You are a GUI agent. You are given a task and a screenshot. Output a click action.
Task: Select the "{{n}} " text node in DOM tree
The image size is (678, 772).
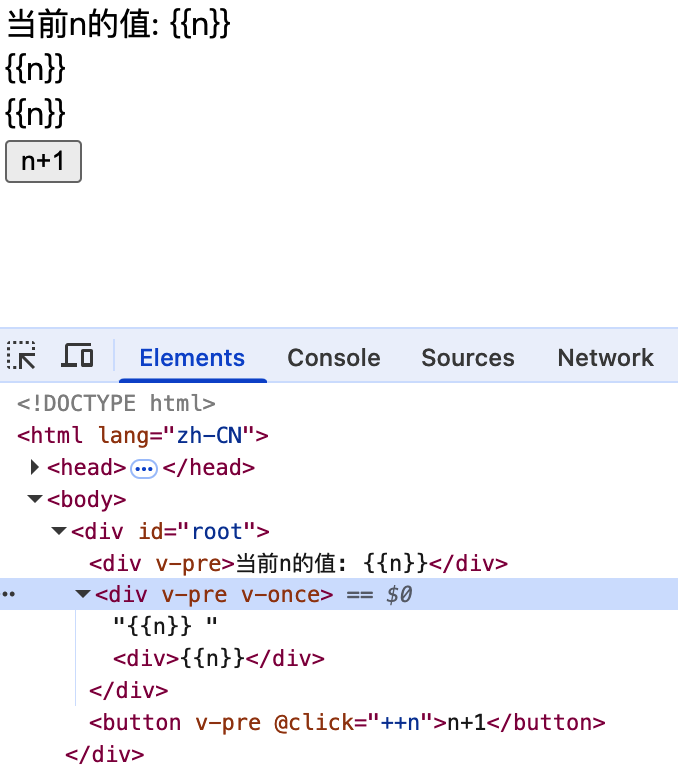[x=165, y=627]
